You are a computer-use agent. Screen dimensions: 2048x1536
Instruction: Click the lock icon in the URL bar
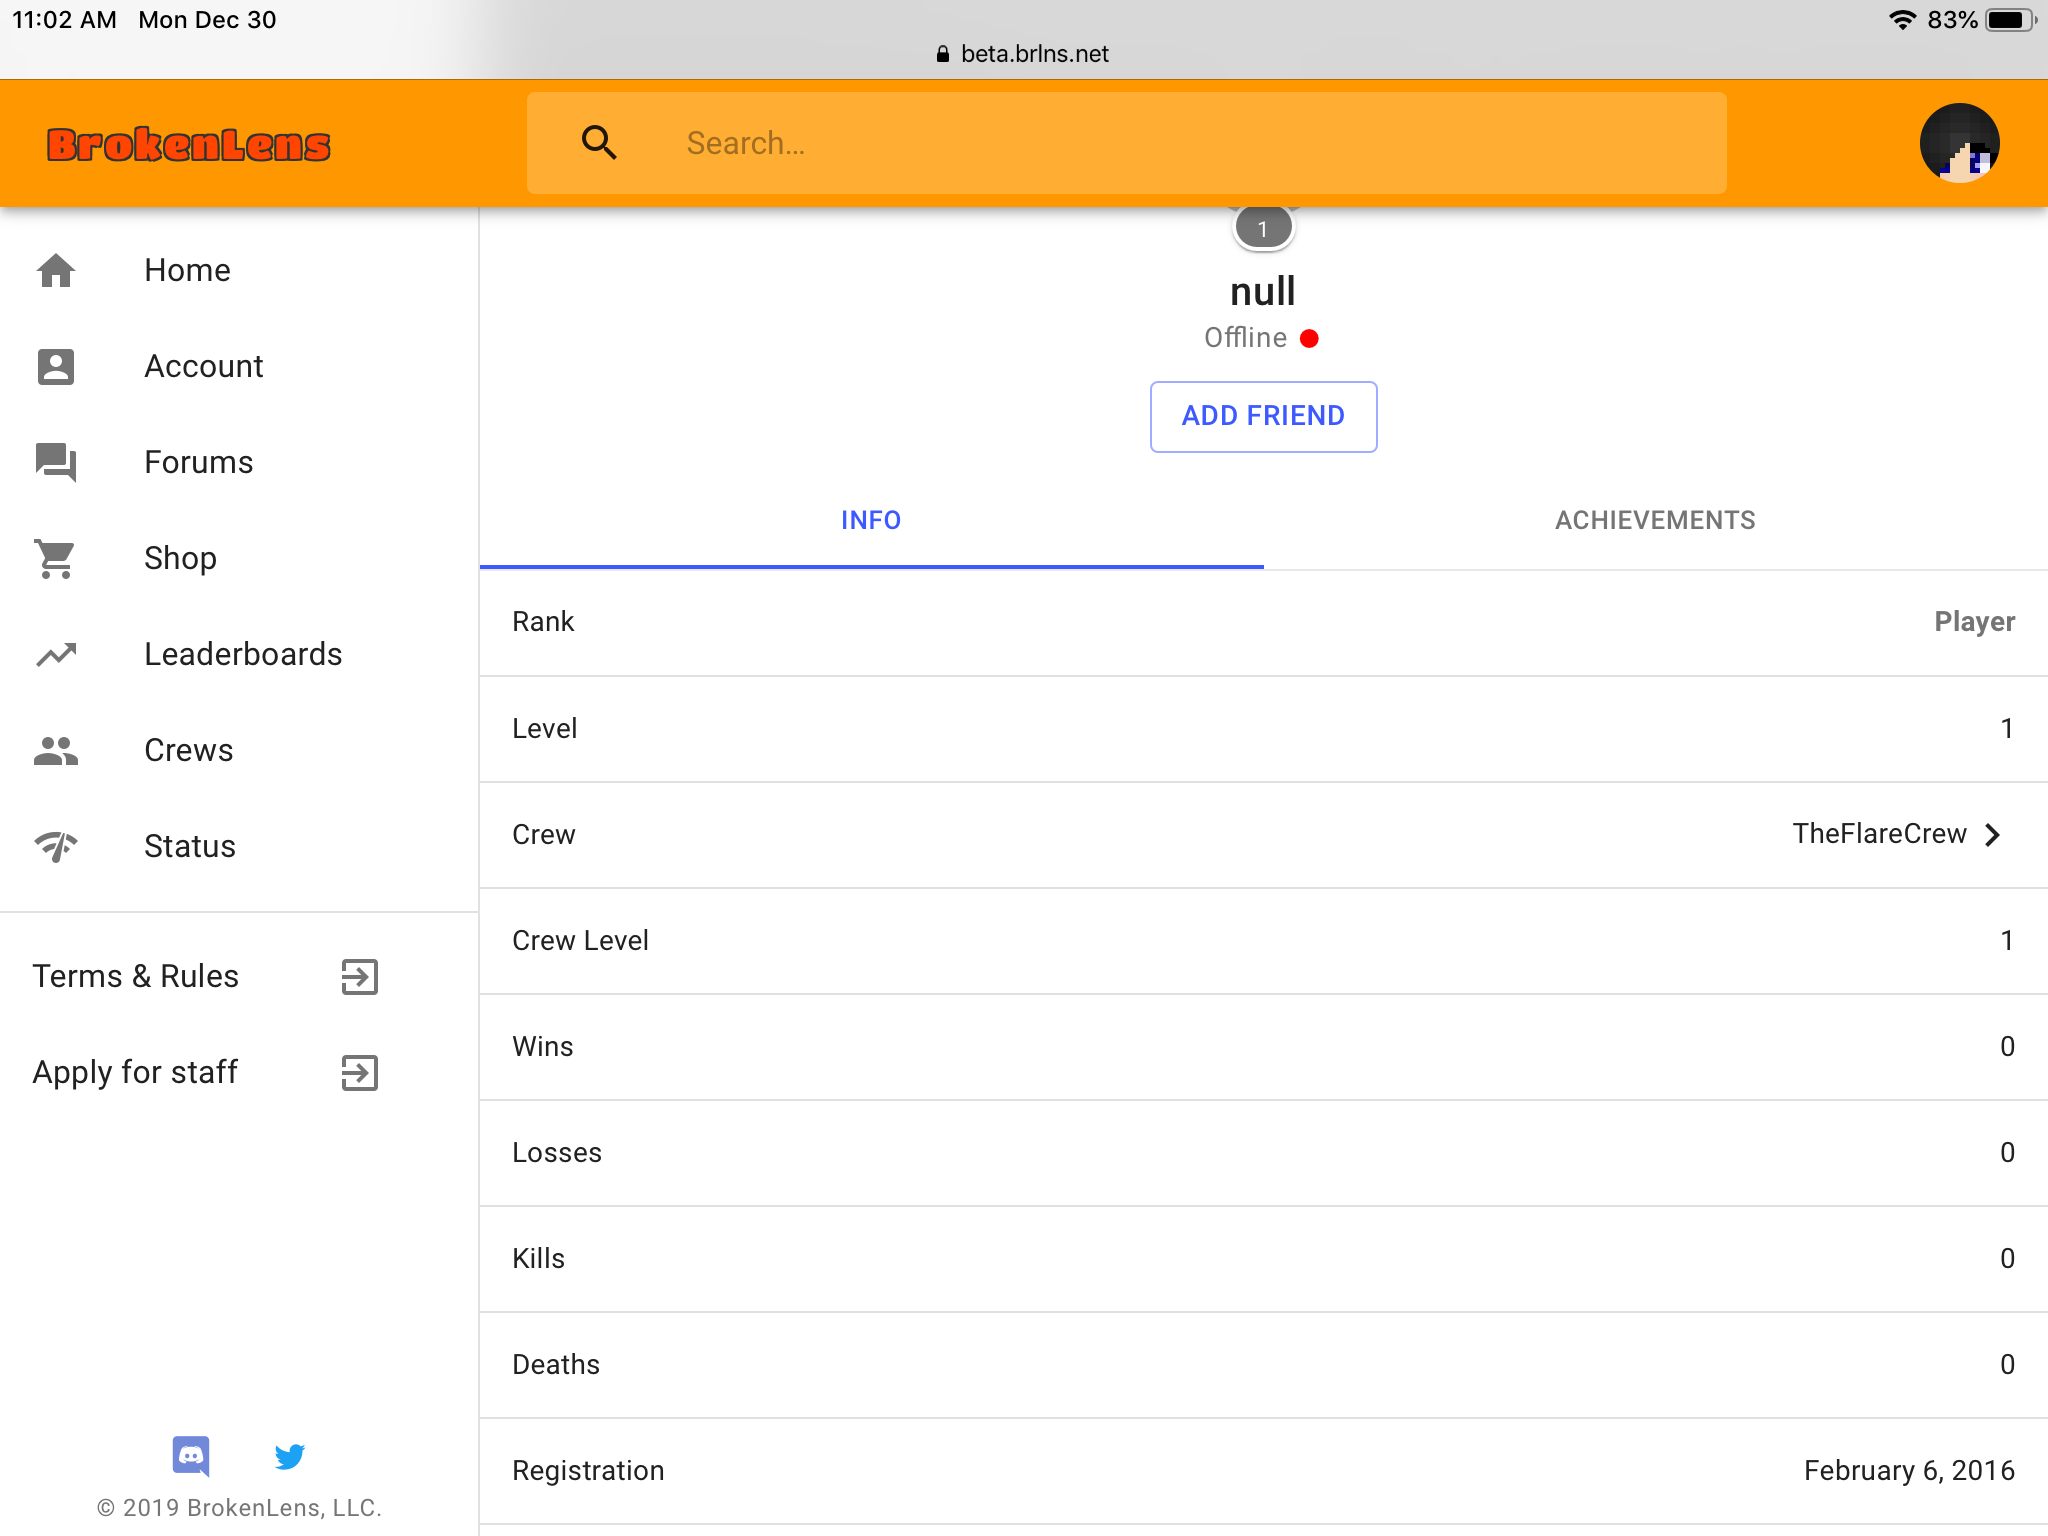(942, 54)
